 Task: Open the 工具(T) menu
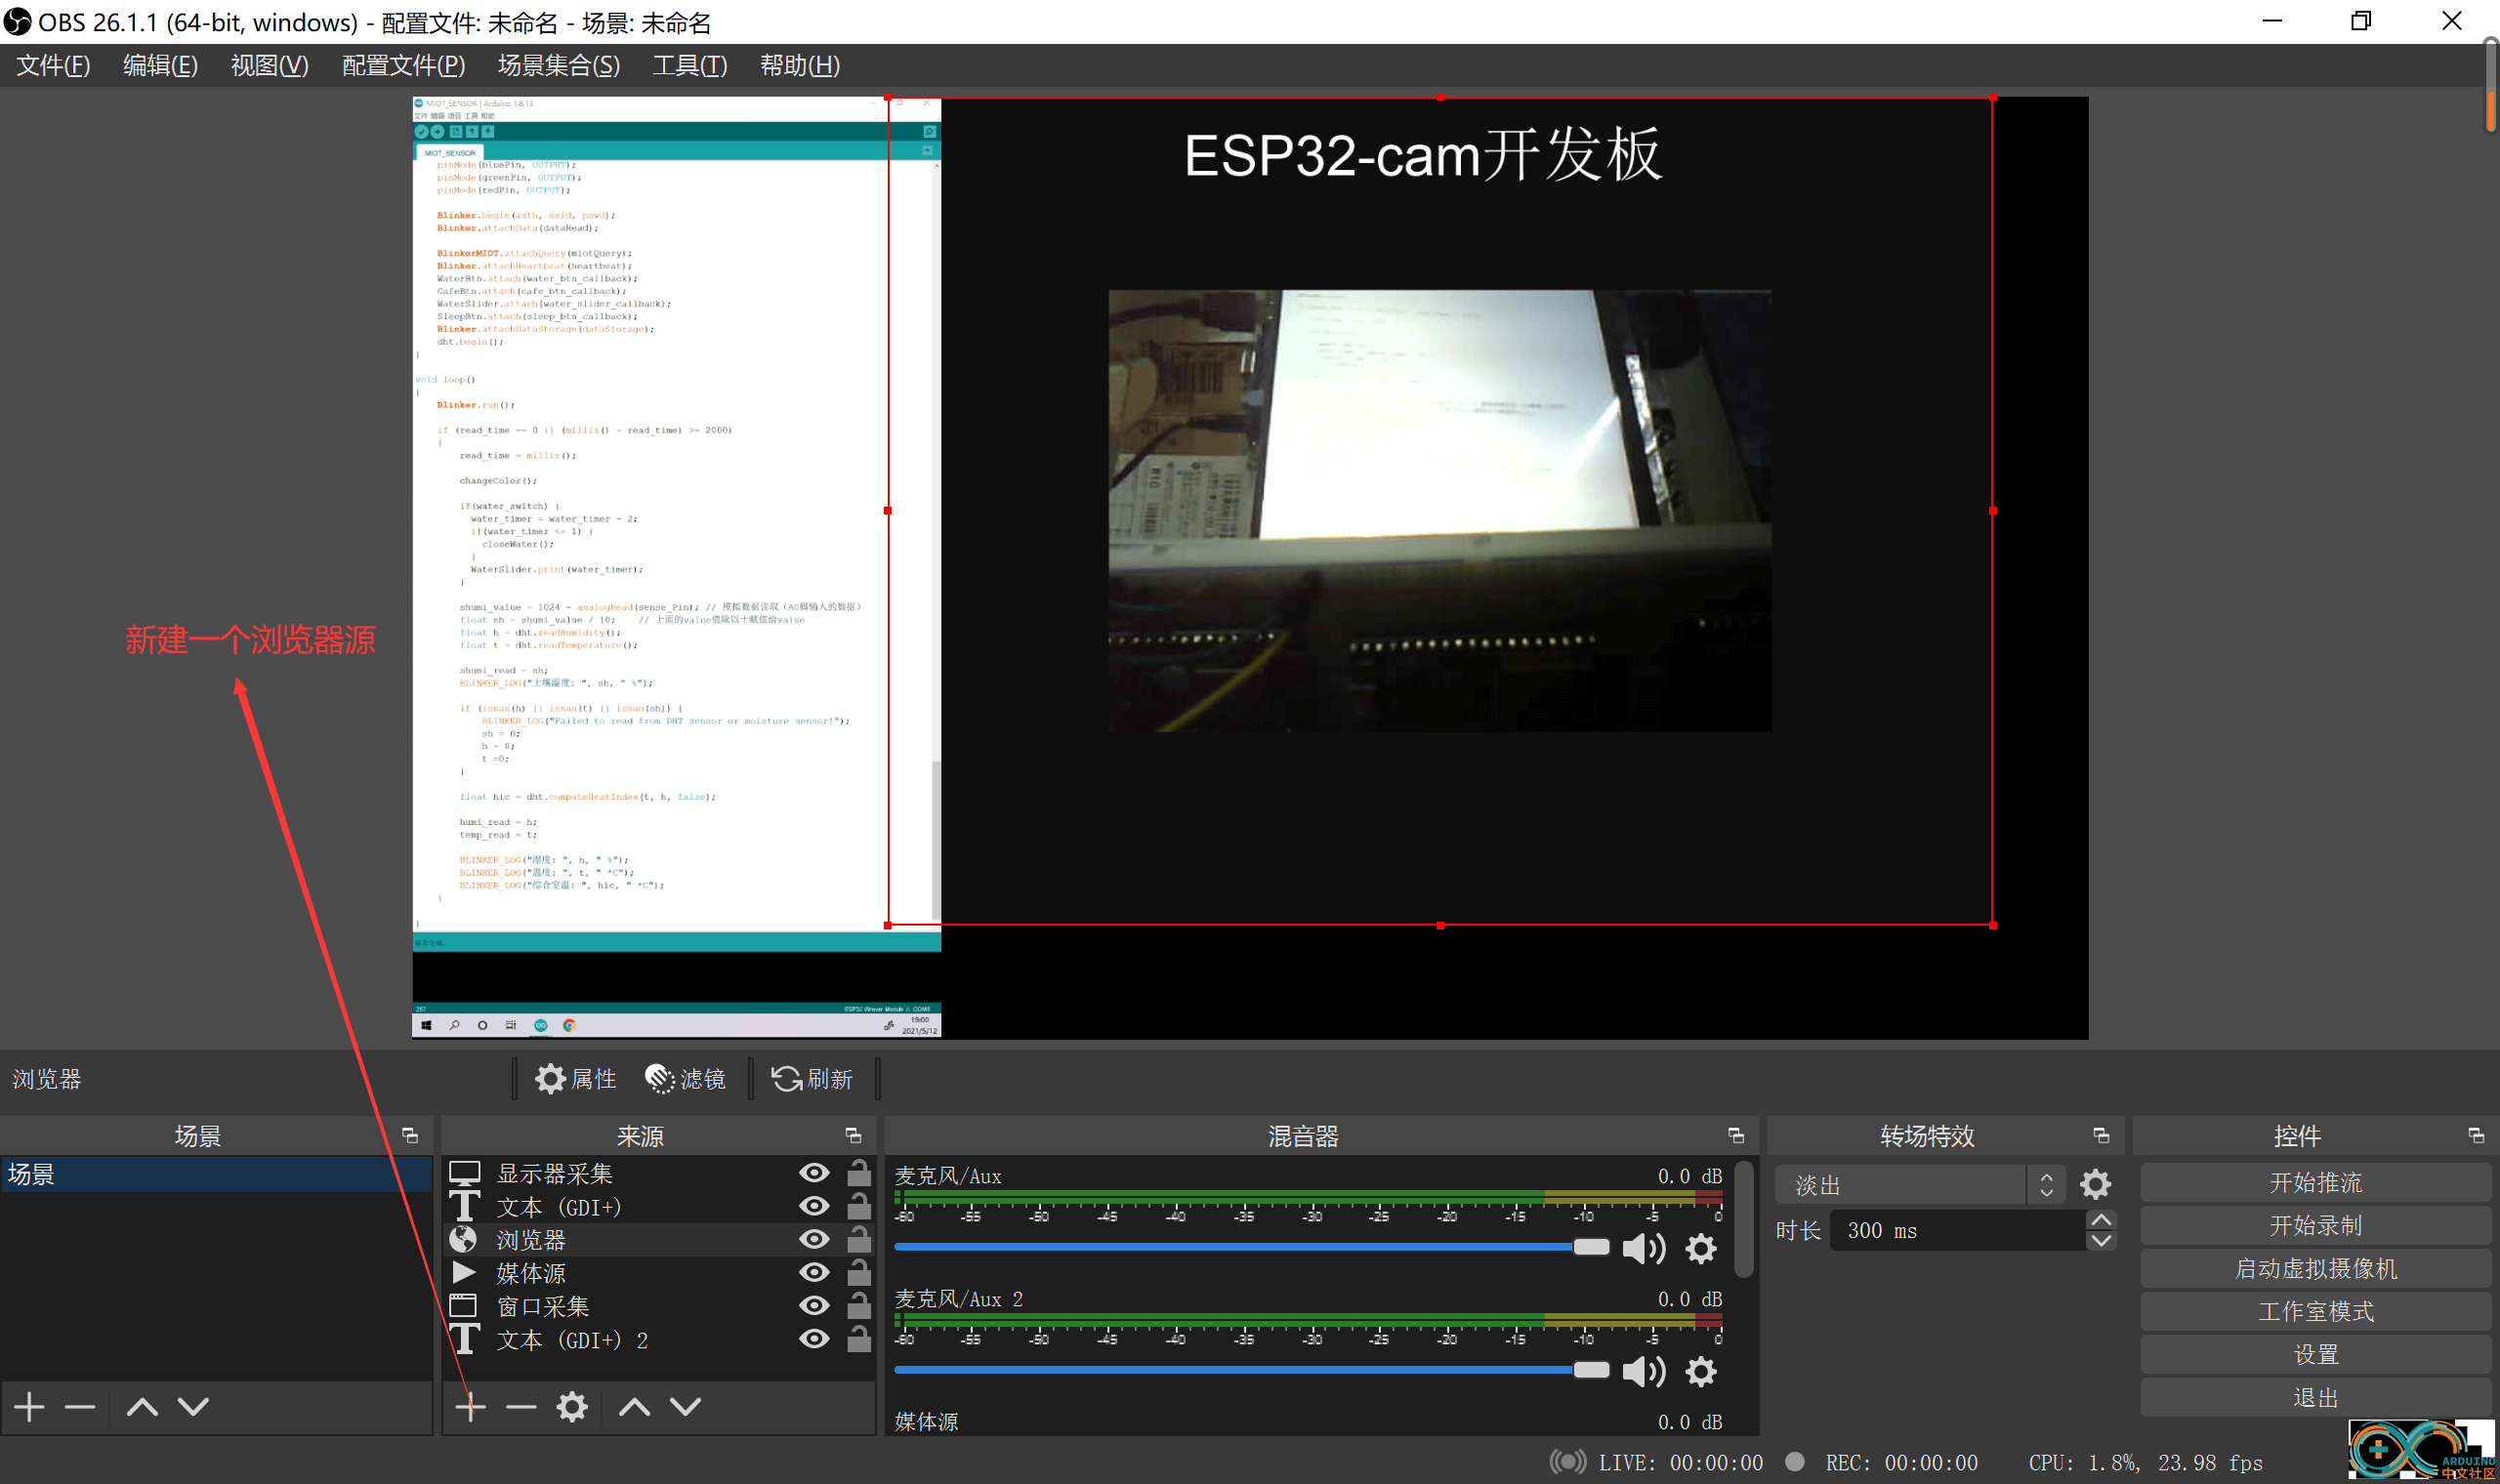click(690, 65)
